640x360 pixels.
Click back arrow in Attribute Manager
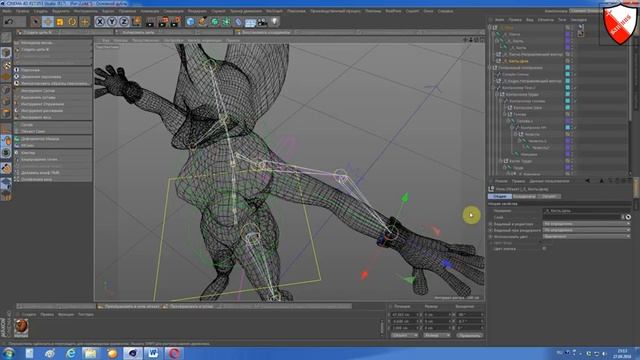coord(587,181)
